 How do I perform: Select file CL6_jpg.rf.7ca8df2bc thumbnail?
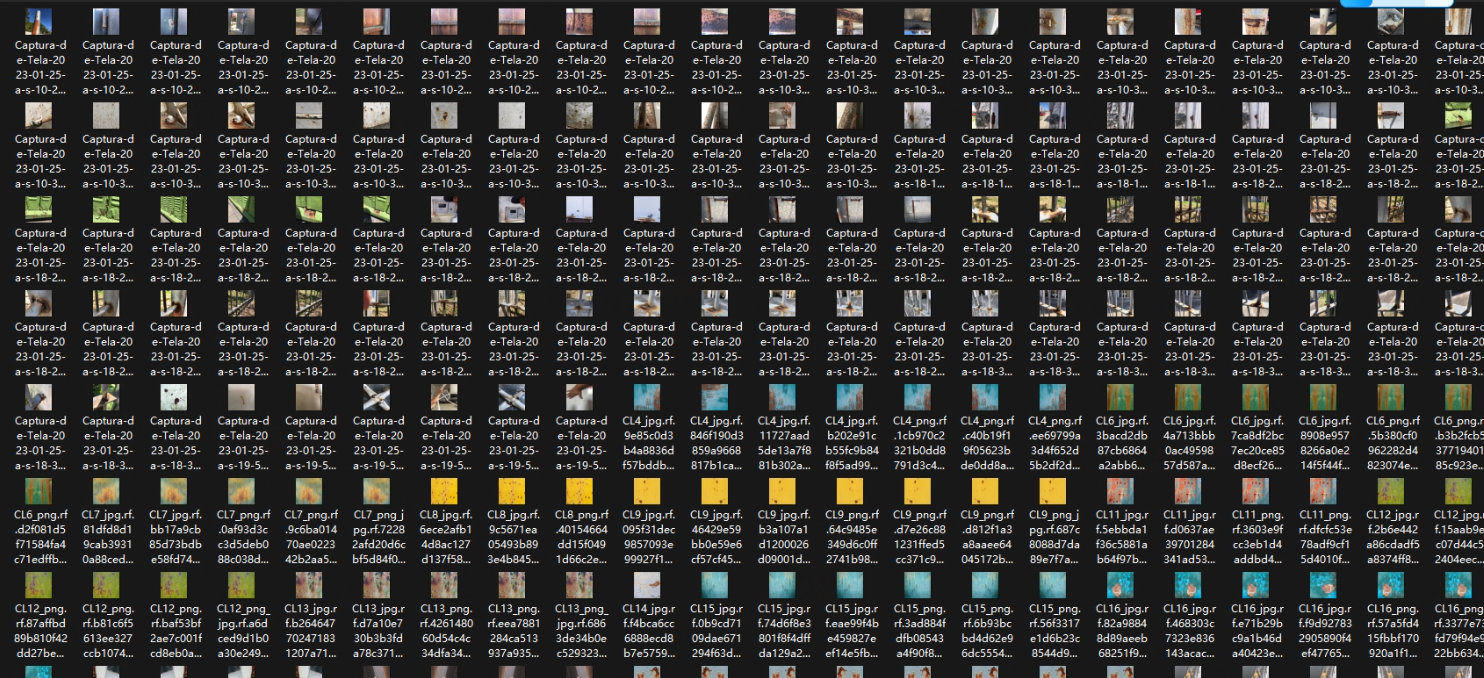tap(1257, 397)
